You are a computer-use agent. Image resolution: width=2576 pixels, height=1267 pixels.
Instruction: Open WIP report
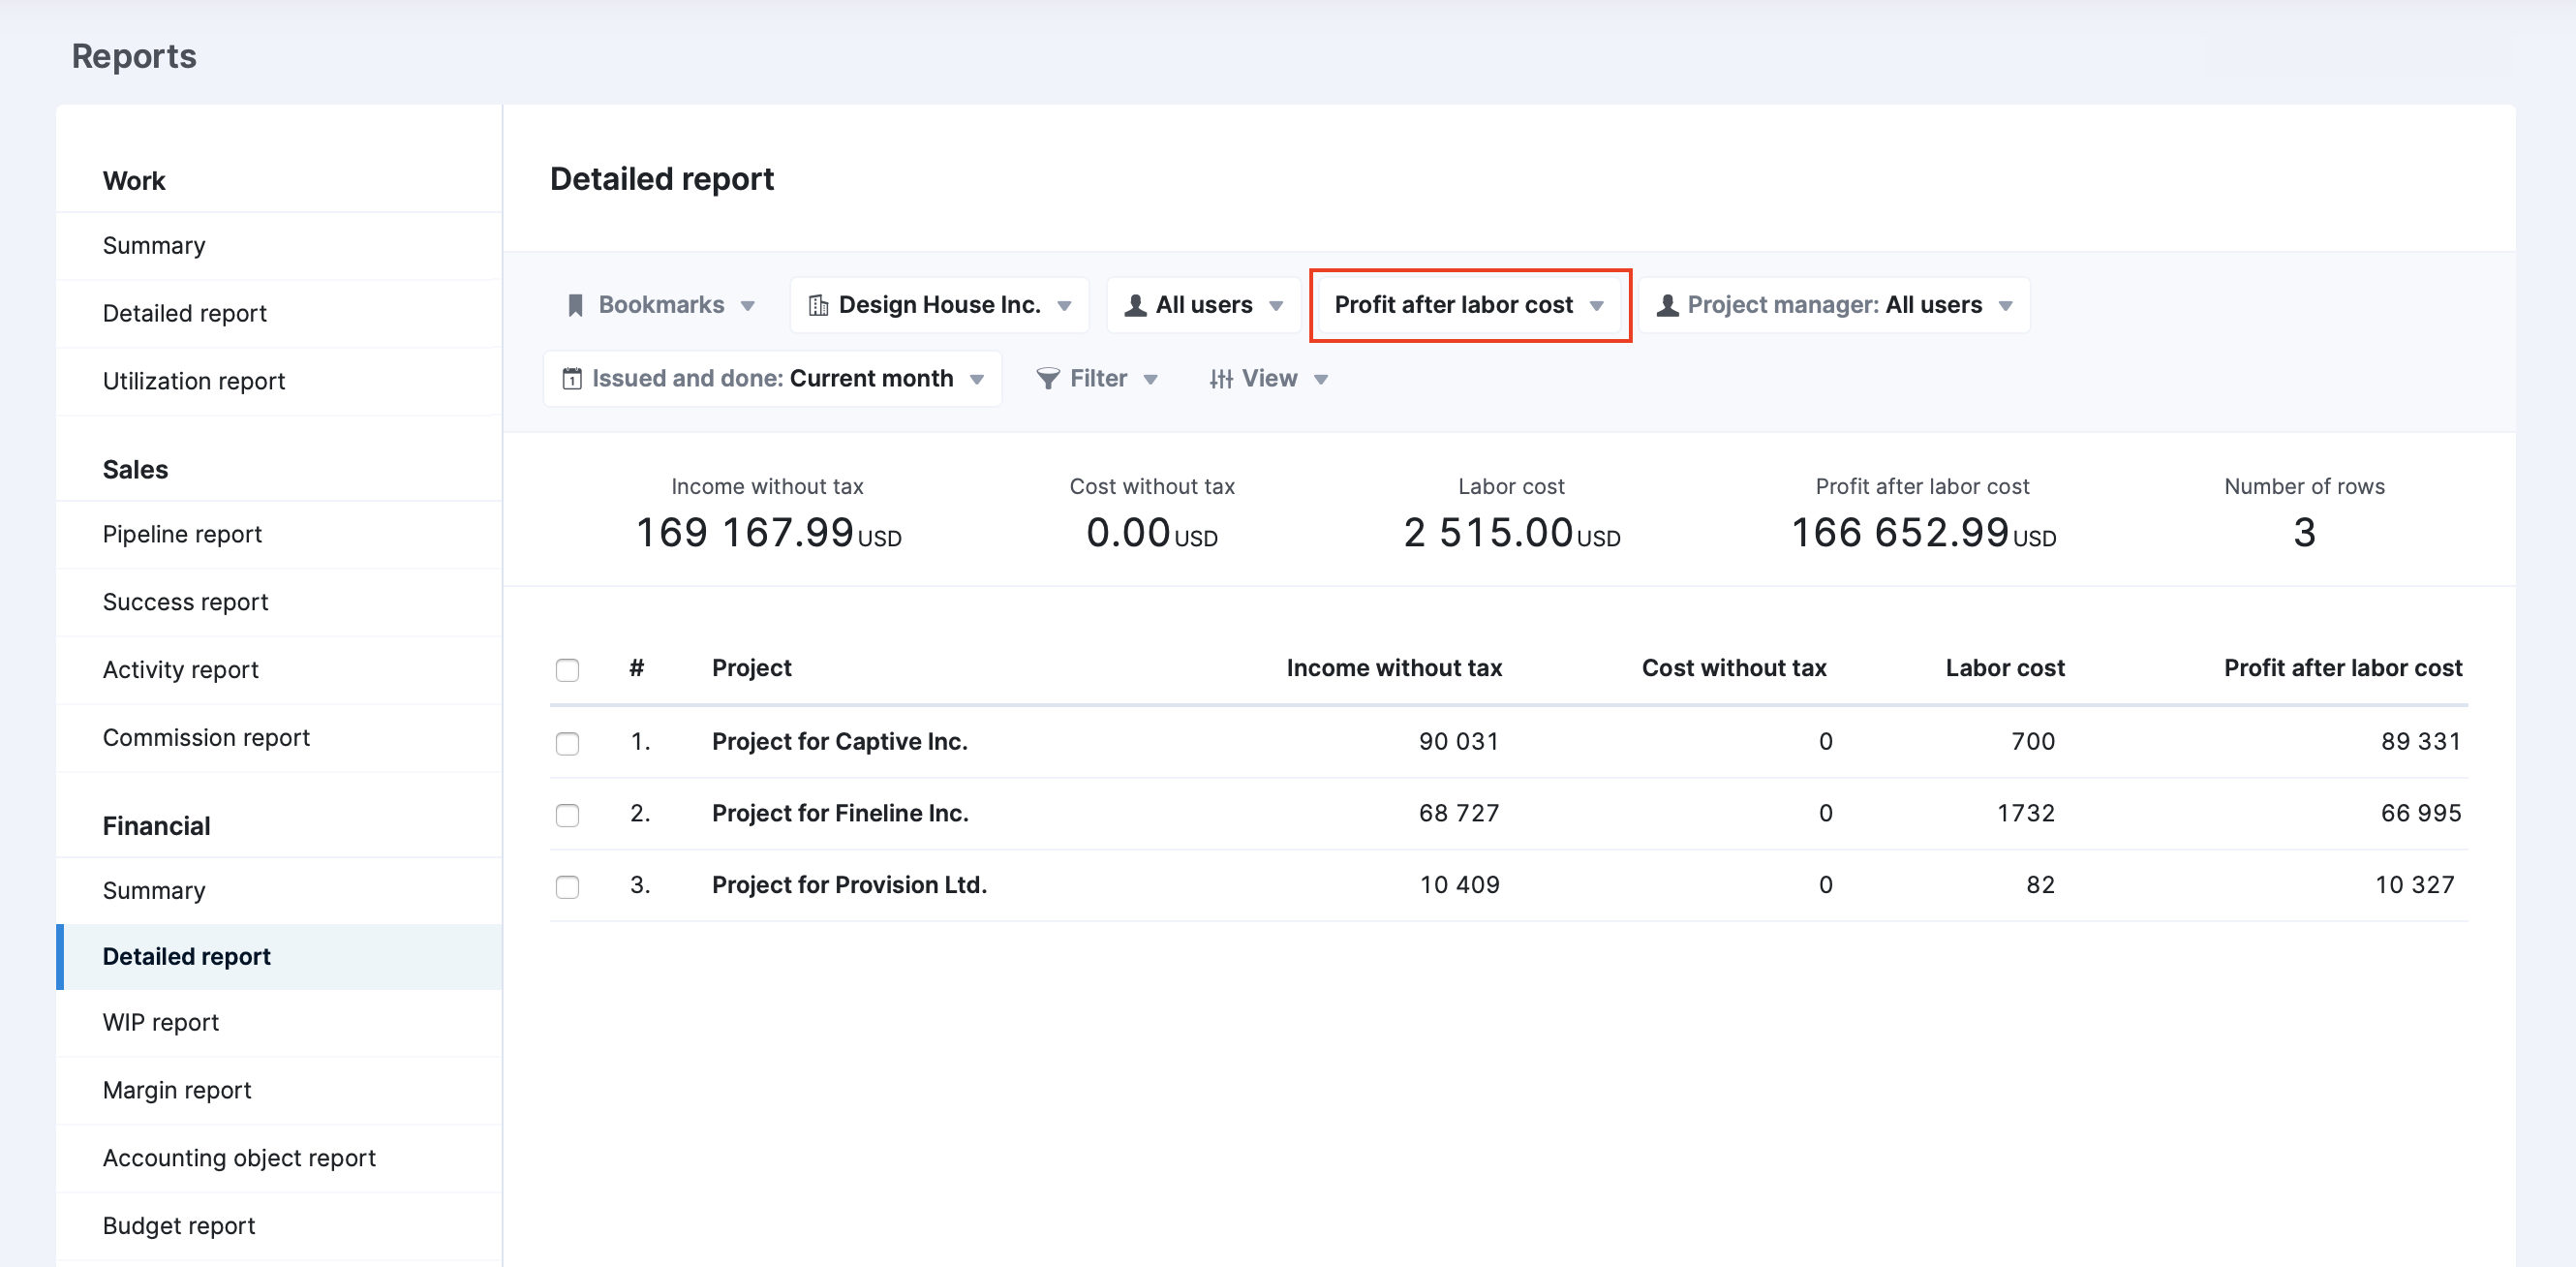(279, 1023)
